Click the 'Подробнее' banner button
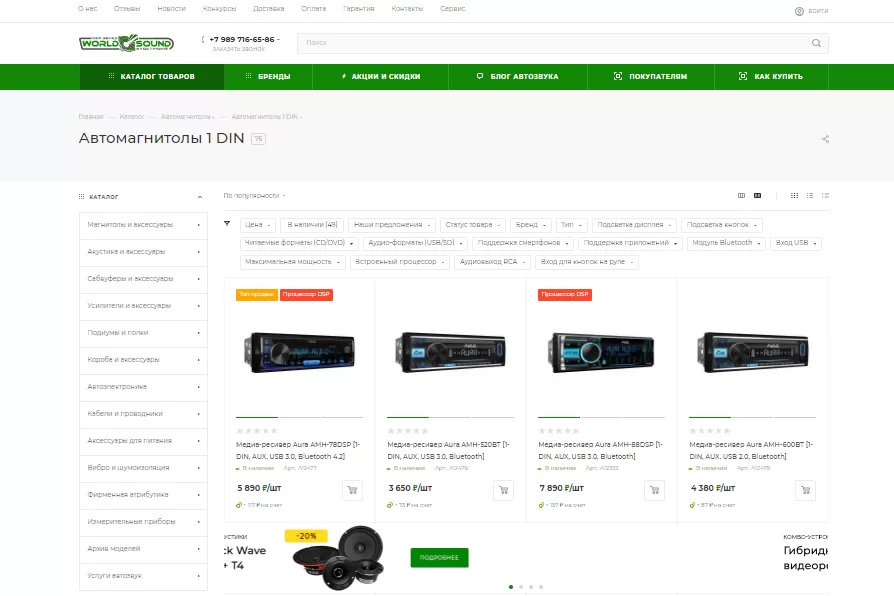The height and width of the screenshot is (596, 894). click(x=439, y=558)
